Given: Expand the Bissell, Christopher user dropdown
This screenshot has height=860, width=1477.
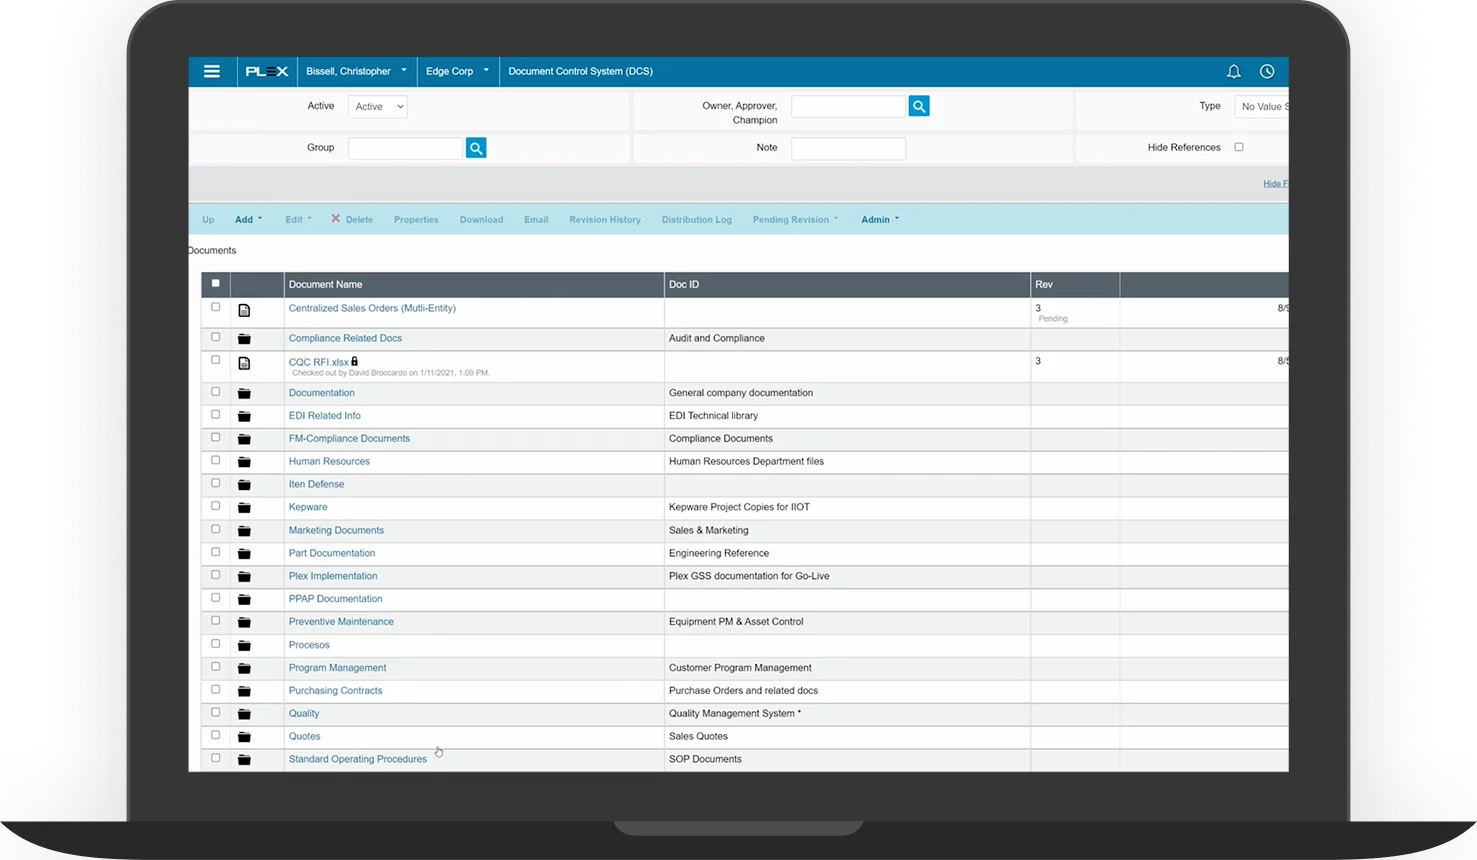Looking at the screenshot, I should (x=356, y=71).
